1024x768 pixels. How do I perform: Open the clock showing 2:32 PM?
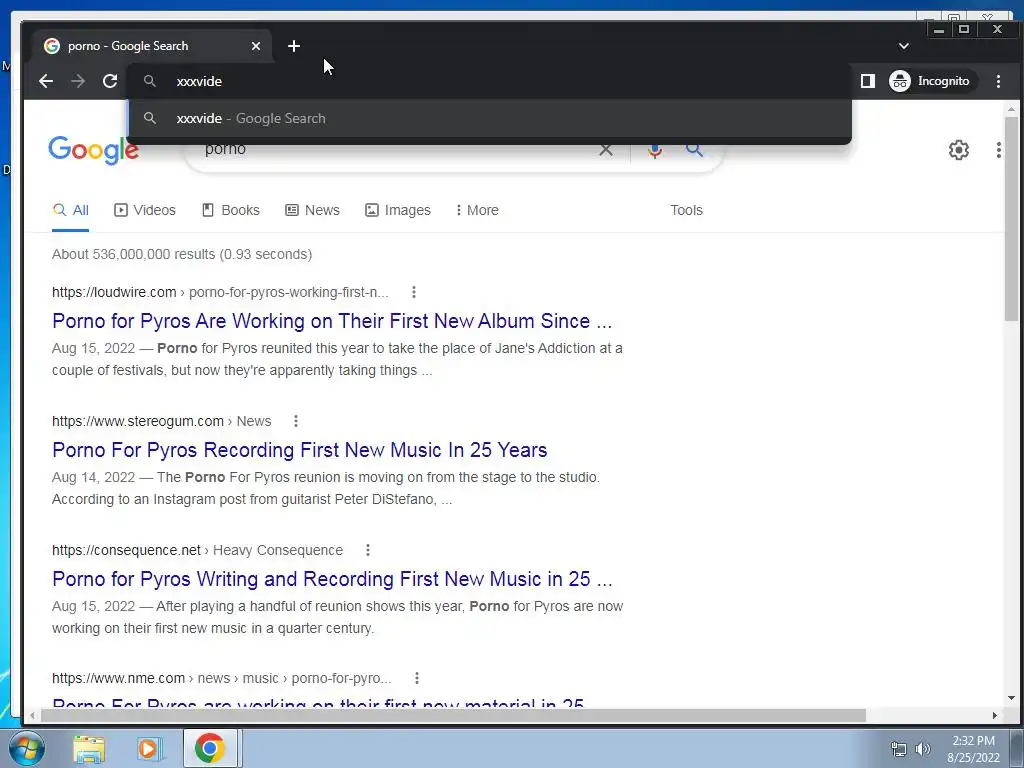(974, 749)
